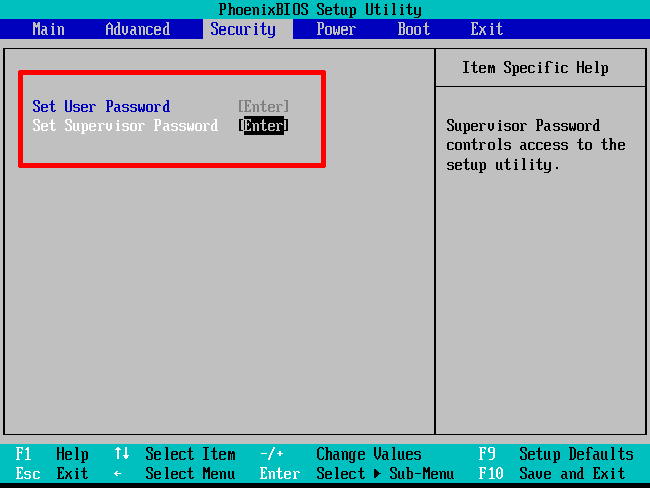Click the grey [Enter] value for User Password
The width and height of the screenshot is (650, 488).
click(x=263, y=107)
